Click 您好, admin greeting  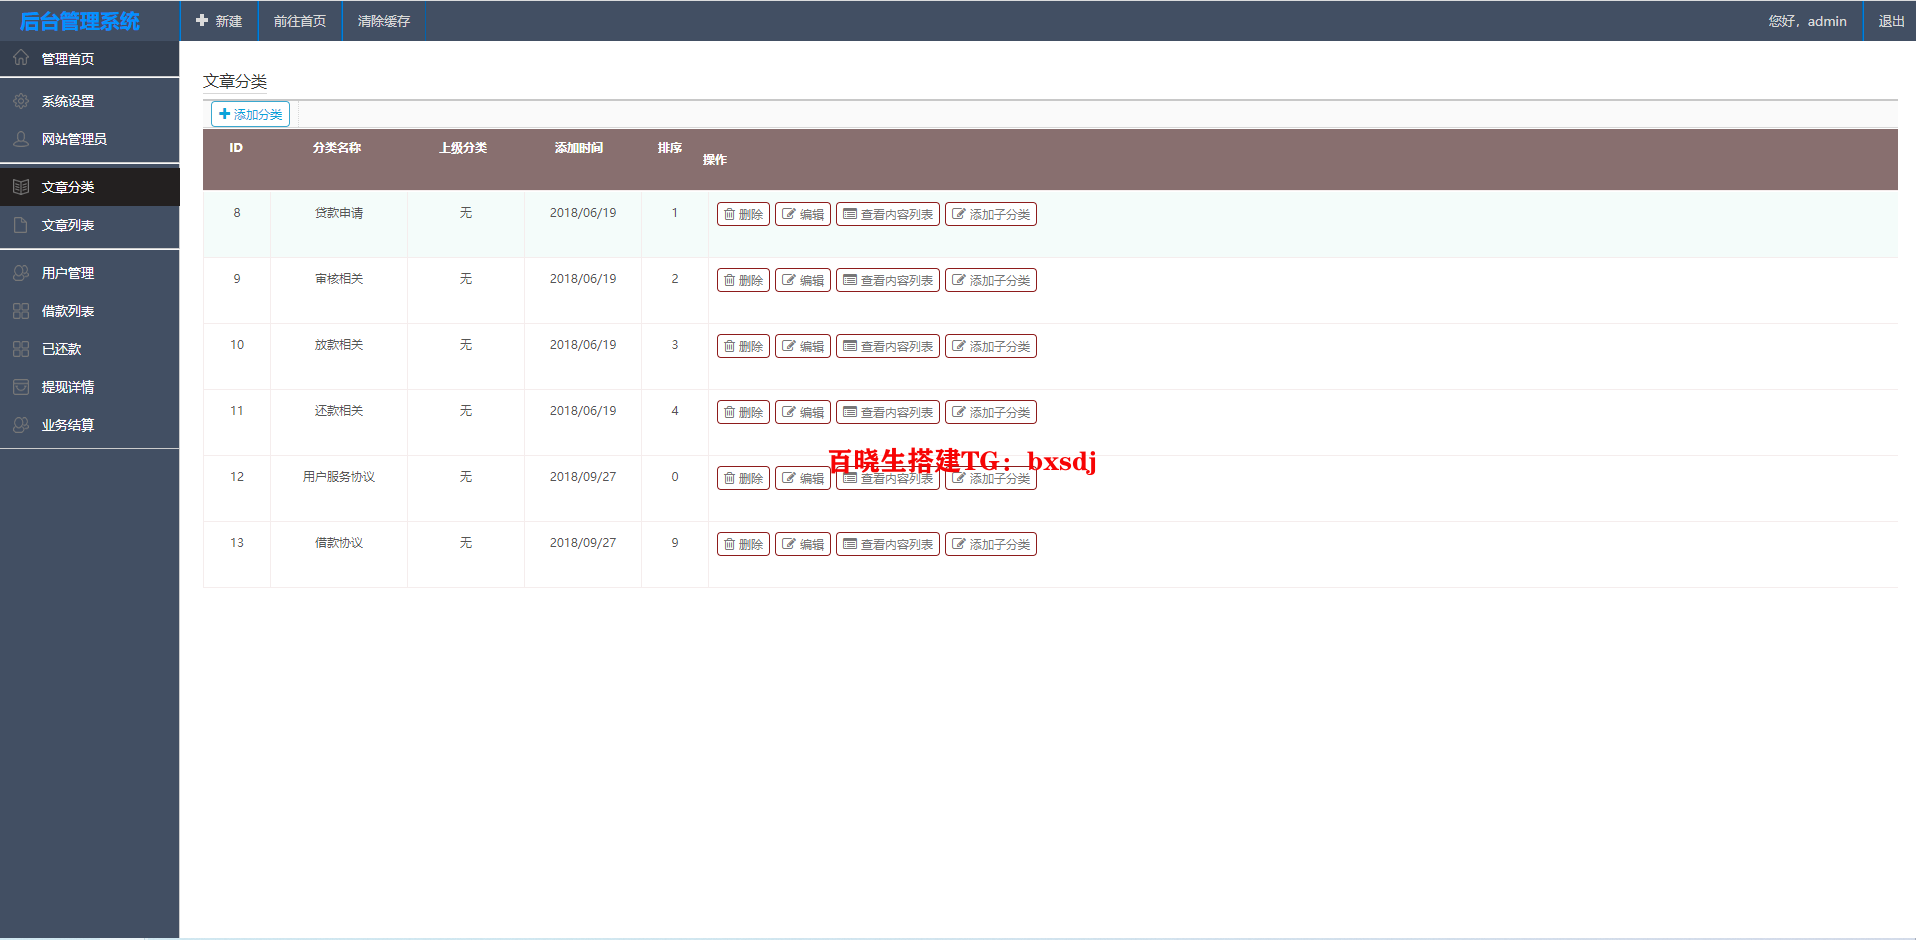point(1807,21)
